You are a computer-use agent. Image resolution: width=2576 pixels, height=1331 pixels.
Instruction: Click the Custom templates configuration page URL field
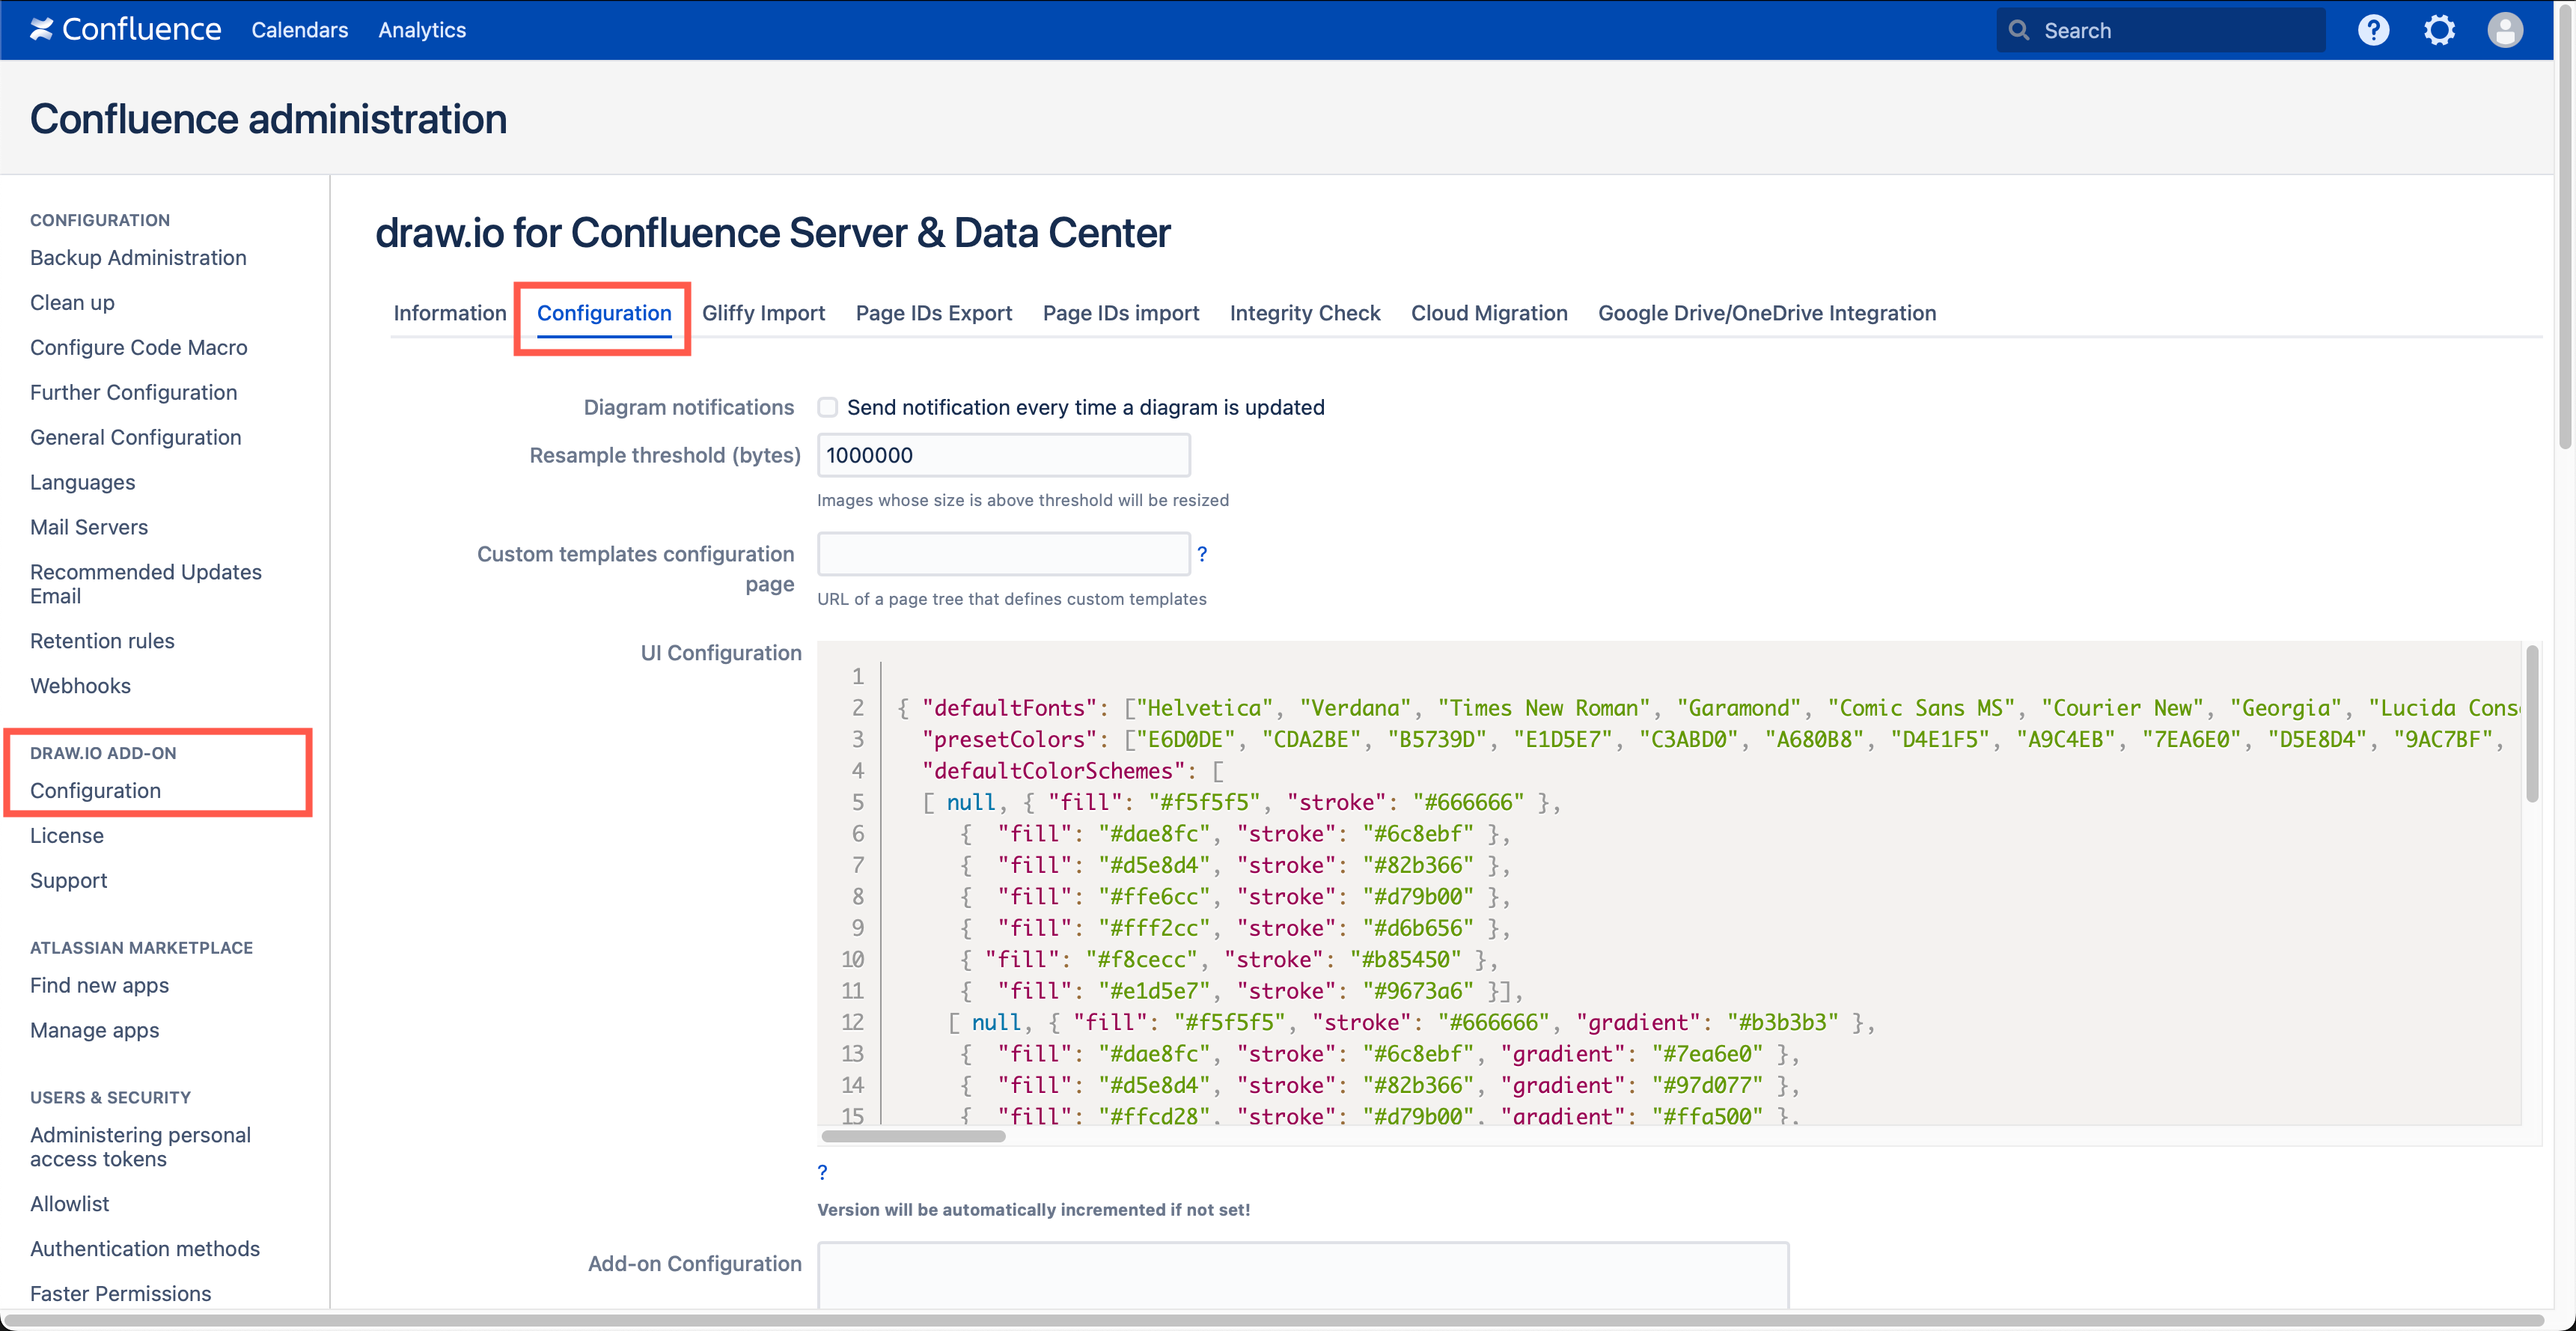tap(1001, 553)
